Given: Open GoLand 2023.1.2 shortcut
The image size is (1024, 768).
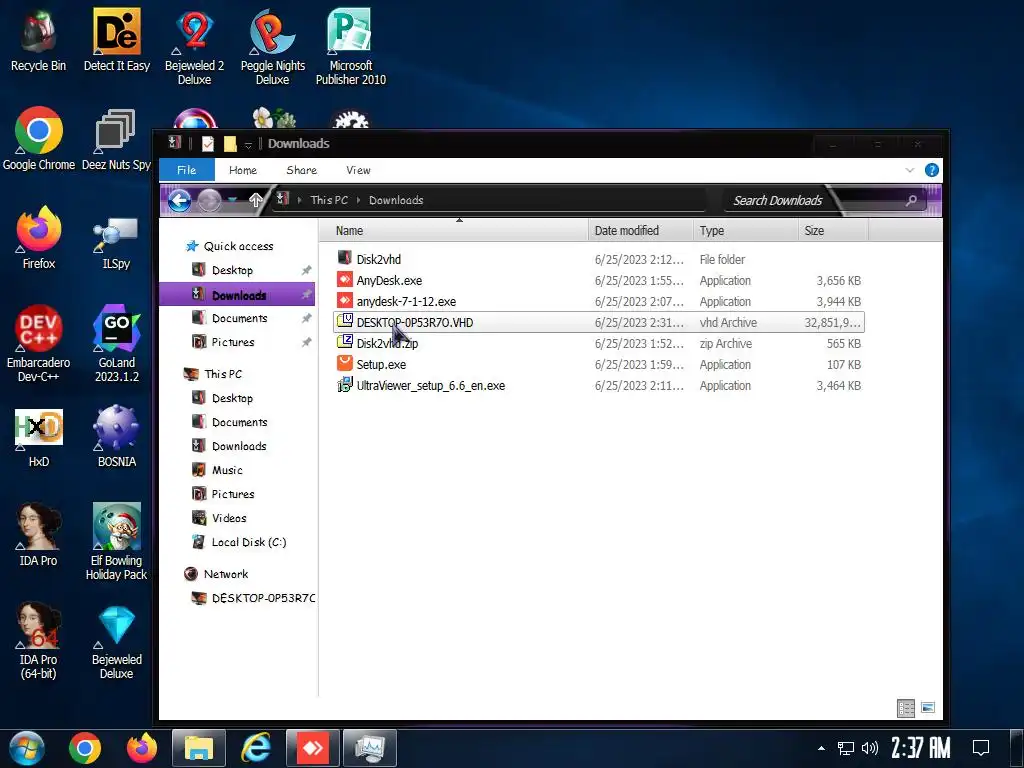Looking at the screenshot, I should click(x=116, y=343).
